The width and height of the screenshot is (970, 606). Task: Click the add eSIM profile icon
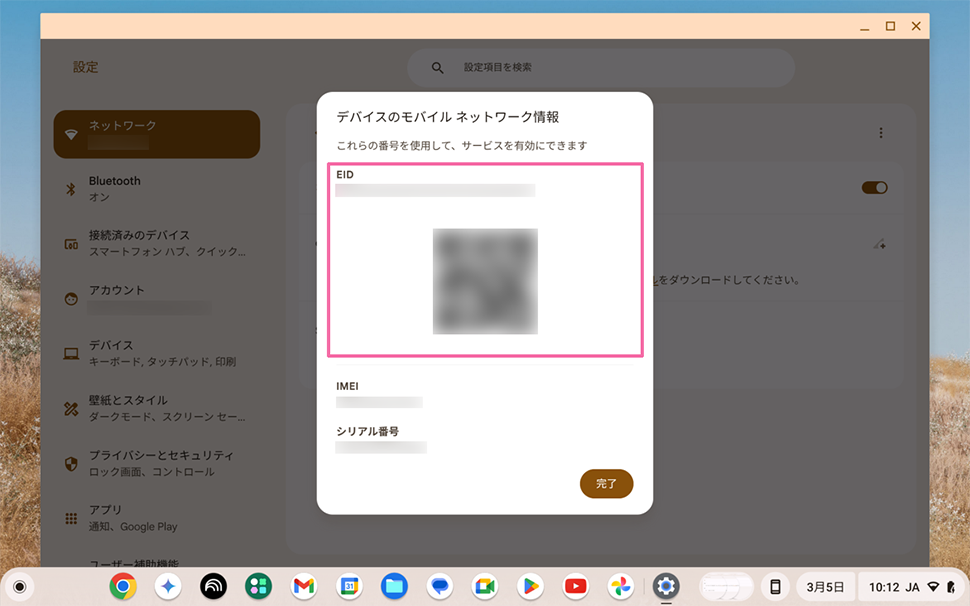[x=879, y=244]
